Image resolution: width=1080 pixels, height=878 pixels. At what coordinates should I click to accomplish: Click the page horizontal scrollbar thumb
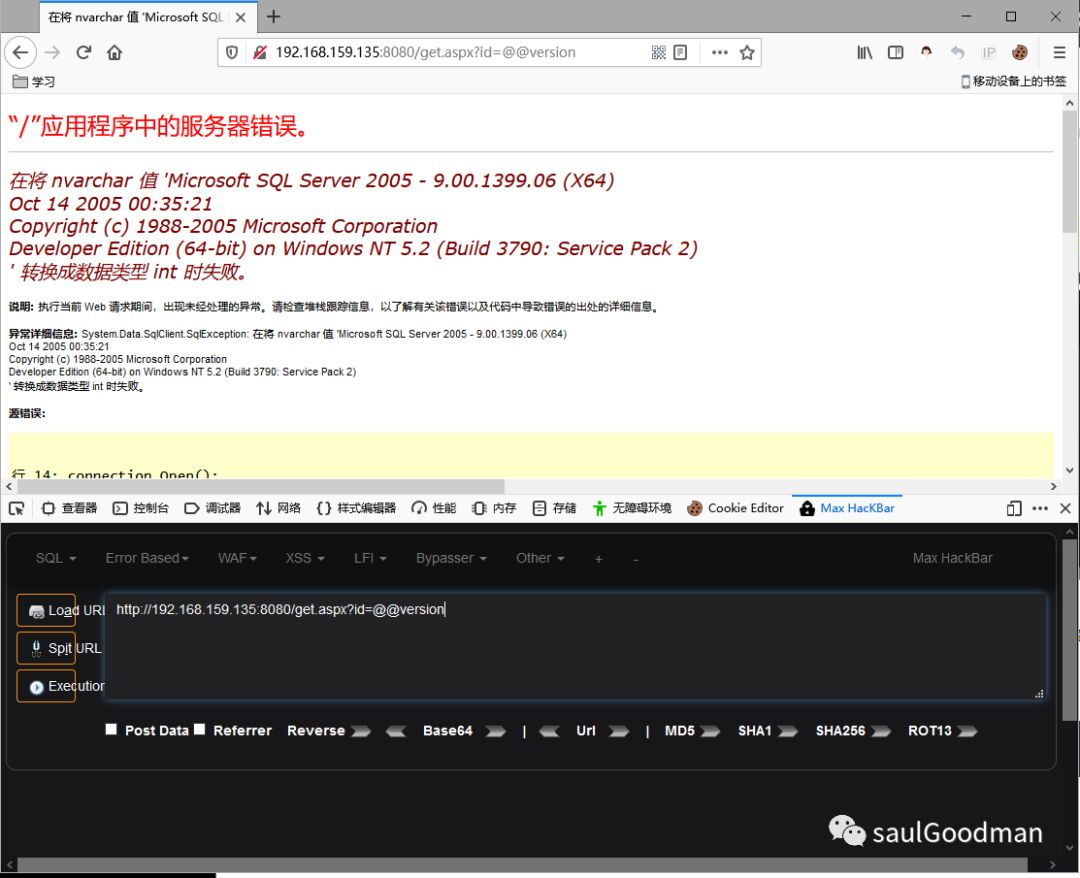pos(260,486)
